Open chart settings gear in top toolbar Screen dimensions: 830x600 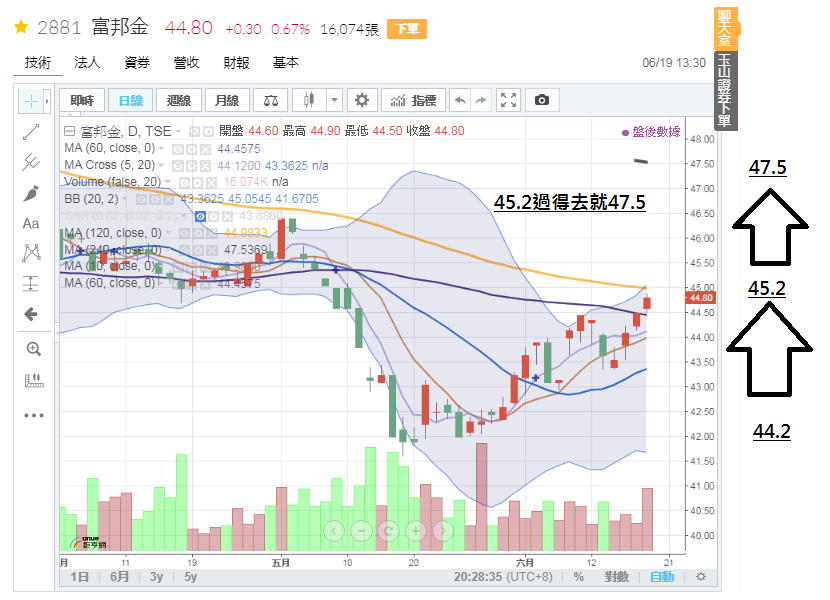[362, 100]
